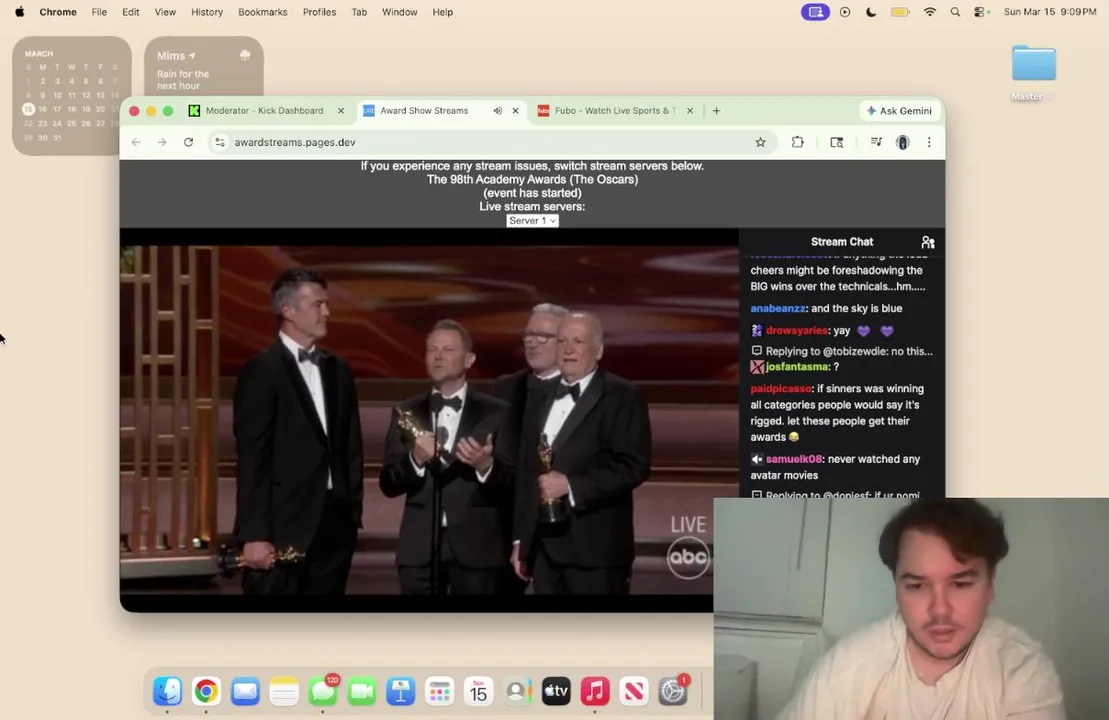
Task: Open Messages from the Dock
Action: click(x=323, y=691)
